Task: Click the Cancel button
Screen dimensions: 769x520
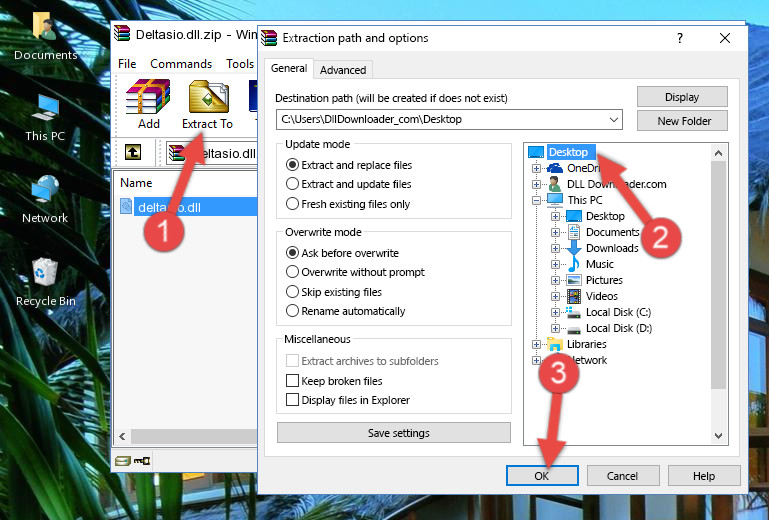Action: (x=622, y=475)
